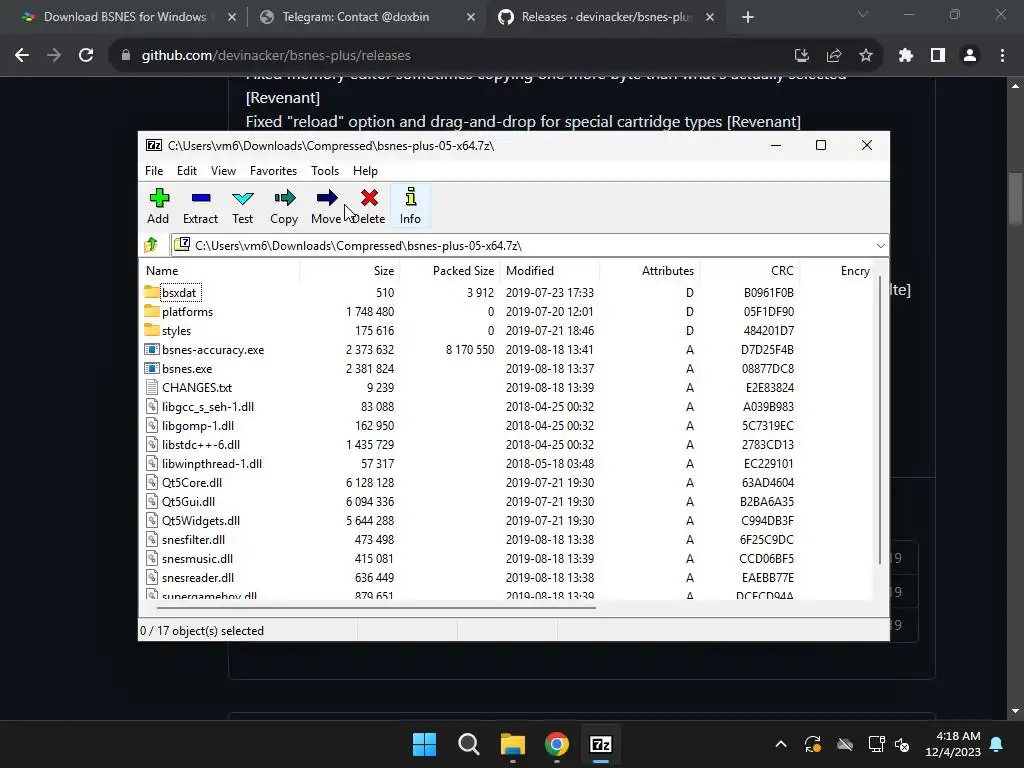Close the Telegram Contact @doxbin tab

(471, 18)
